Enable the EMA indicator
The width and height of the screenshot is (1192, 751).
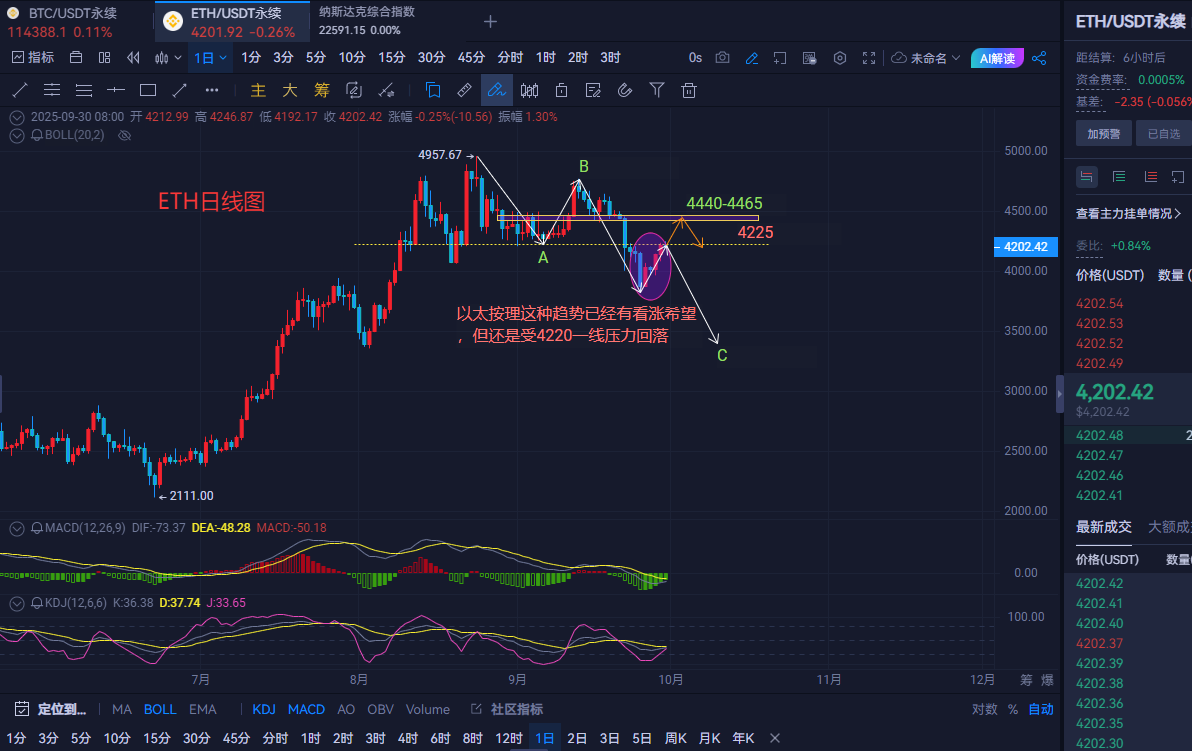(x=202, y=709)
